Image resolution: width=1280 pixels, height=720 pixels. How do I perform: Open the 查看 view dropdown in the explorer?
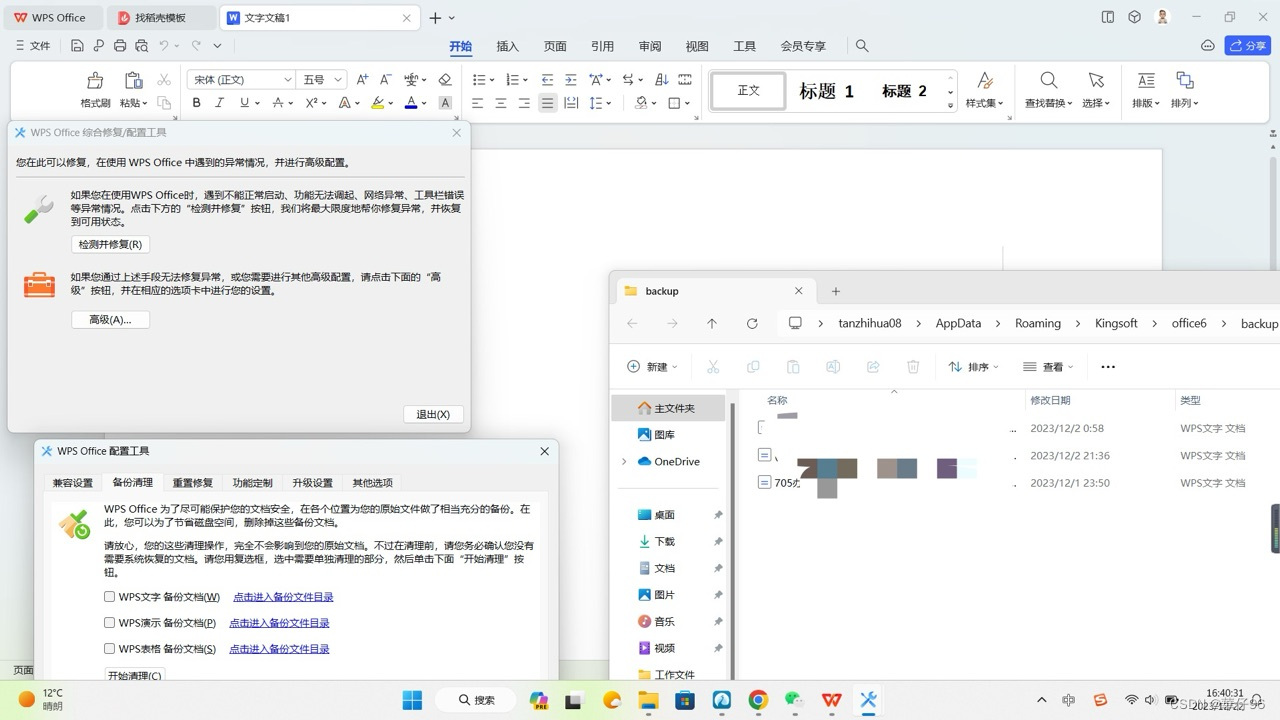coord(1049,367)
